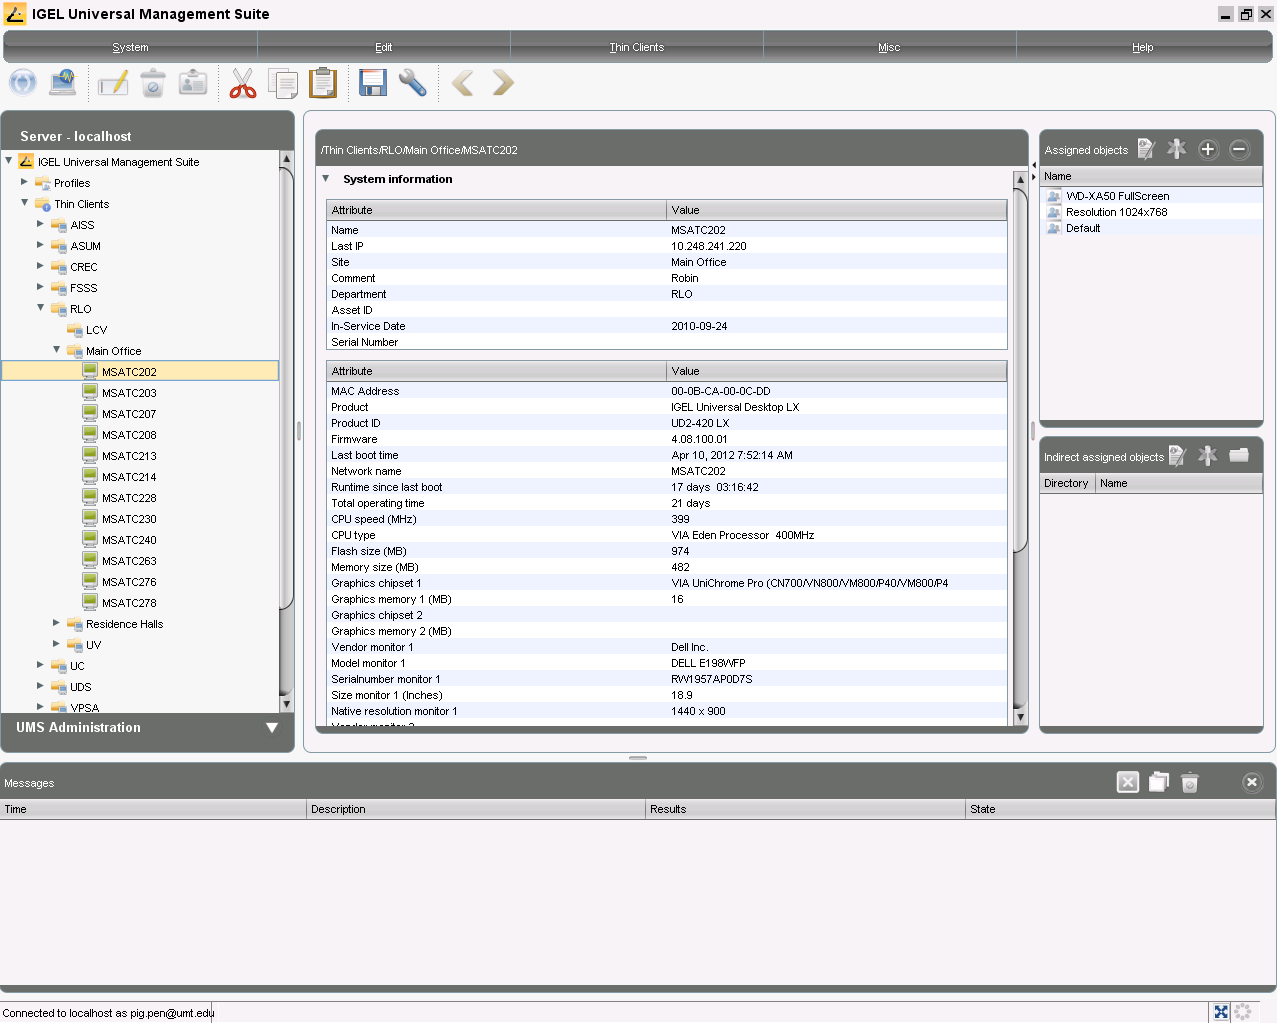Image resolution: width=1277 pixels, height=1023 pixels.
Task: Click pin icon in Assigned objects header
Action: pos(1177,149)
